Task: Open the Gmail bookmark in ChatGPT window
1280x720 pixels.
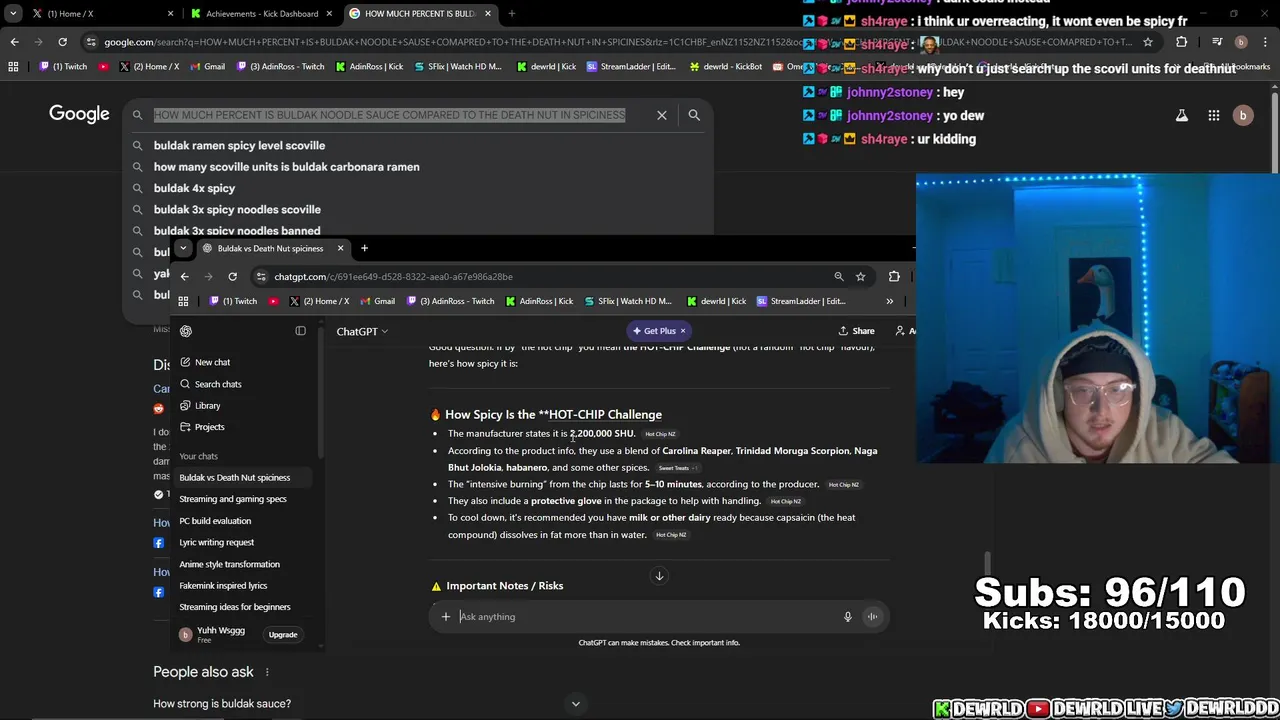Action: click(x=377, y=301)
